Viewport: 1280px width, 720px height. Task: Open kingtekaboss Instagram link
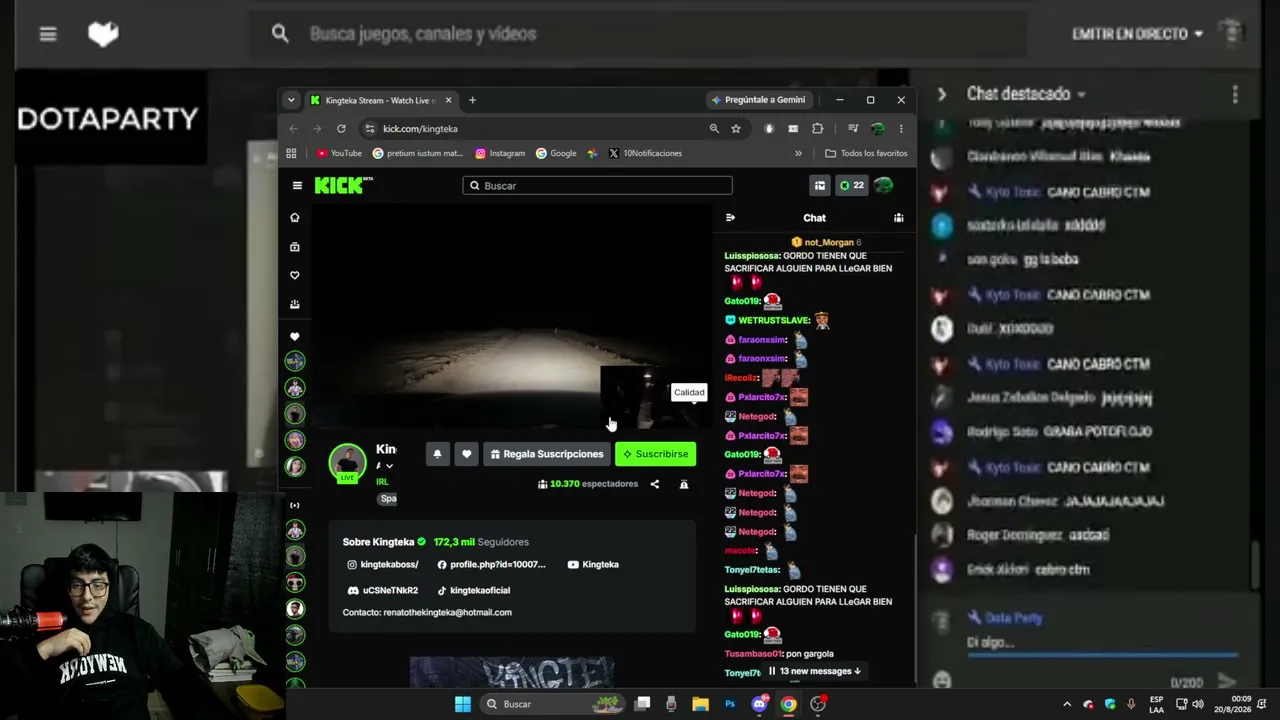coord(383,565)
